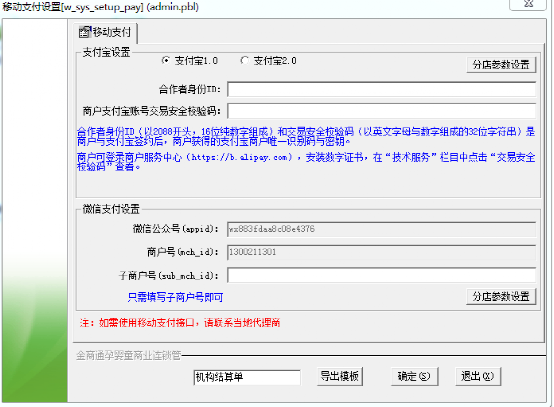Select the 支付宝2.0 radio button

[244, 60]
